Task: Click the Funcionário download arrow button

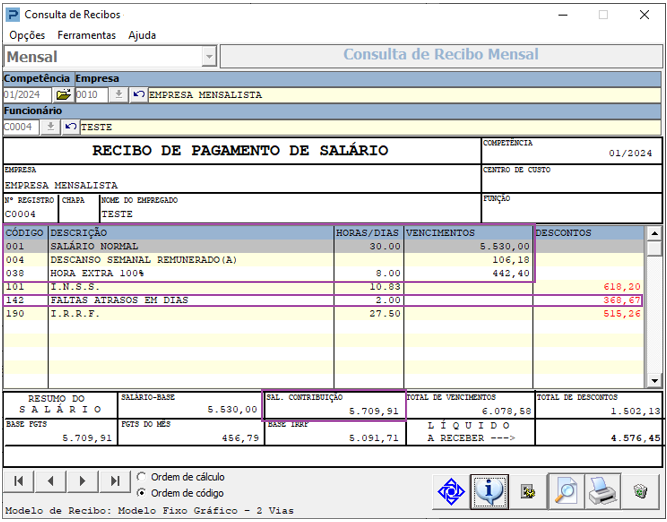Action: pos(50,127)
